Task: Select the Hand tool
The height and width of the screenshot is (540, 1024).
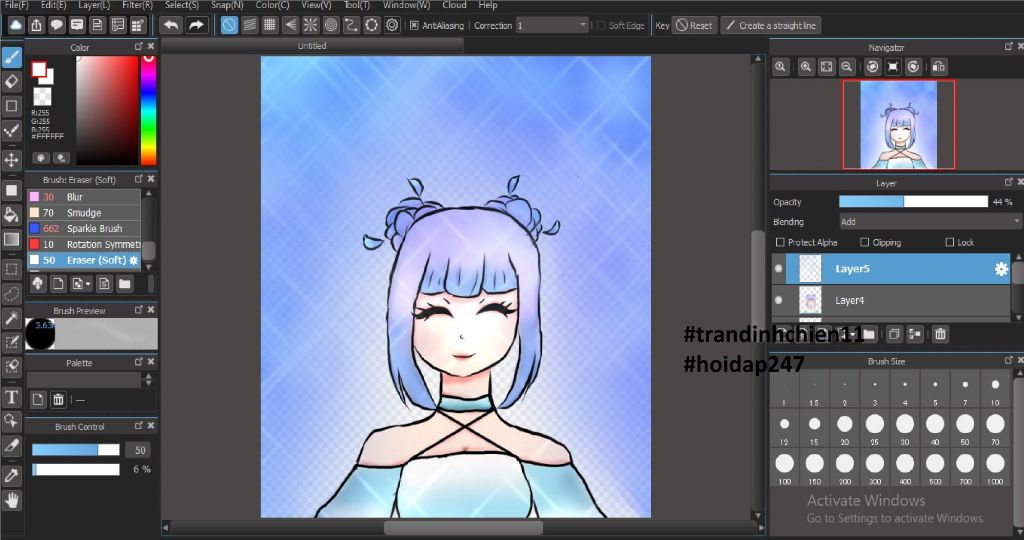Action: pos(12,500)
